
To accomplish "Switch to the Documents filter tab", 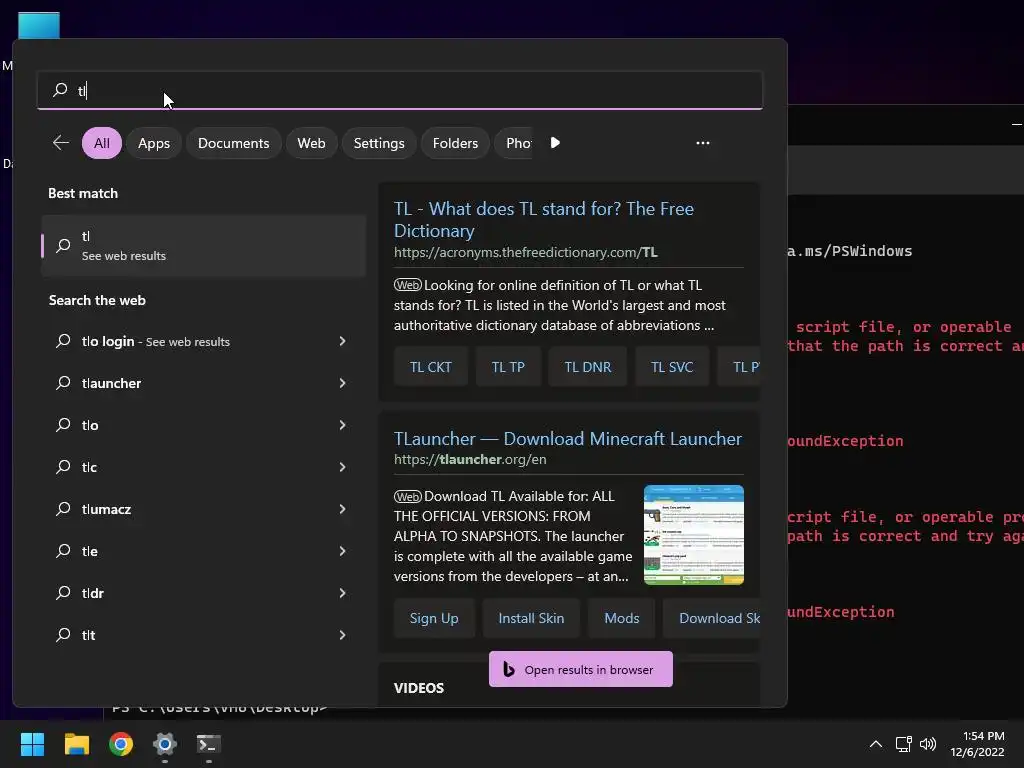I will [x=234, y=143].
